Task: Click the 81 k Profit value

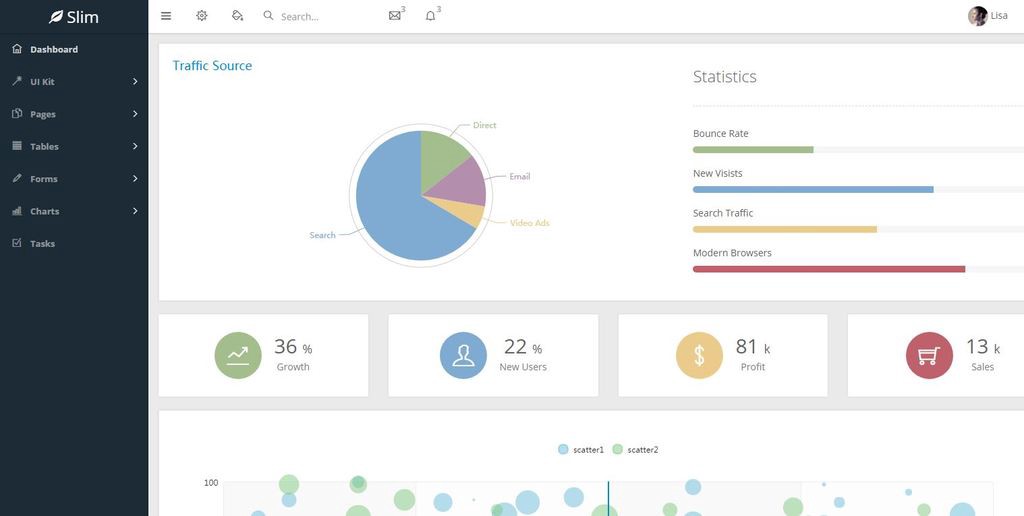Action: [752, 347]
